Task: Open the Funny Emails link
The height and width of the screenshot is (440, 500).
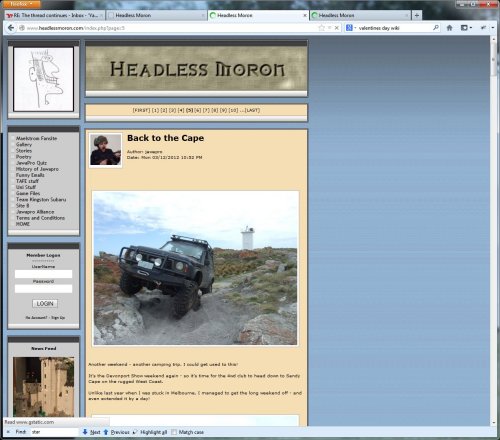Action: point(30,175)
